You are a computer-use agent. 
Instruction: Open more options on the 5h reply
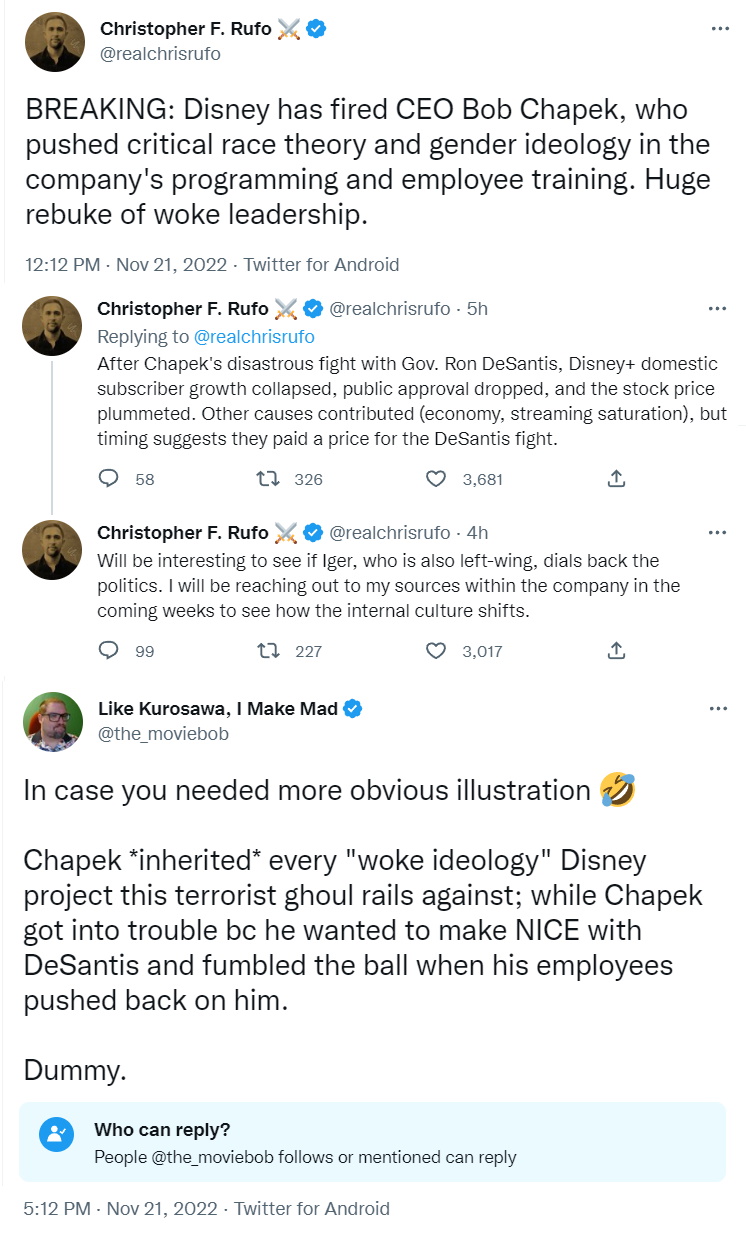(x=717, y=309)
